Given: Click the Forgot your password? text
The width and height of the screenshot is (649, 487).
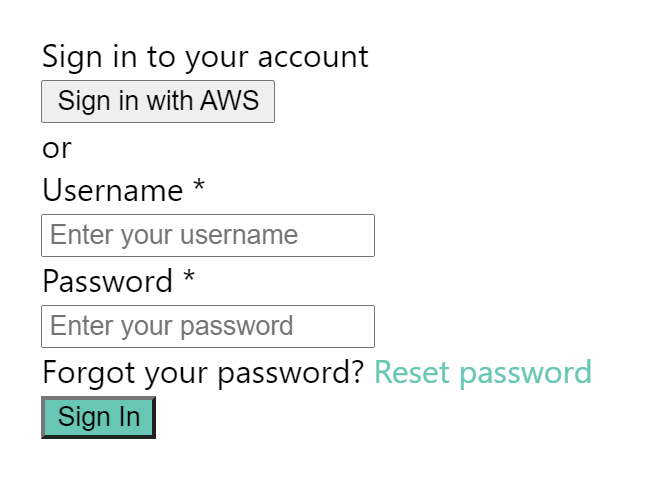Looking at the screenshot, I should click(x=203, y=372).
